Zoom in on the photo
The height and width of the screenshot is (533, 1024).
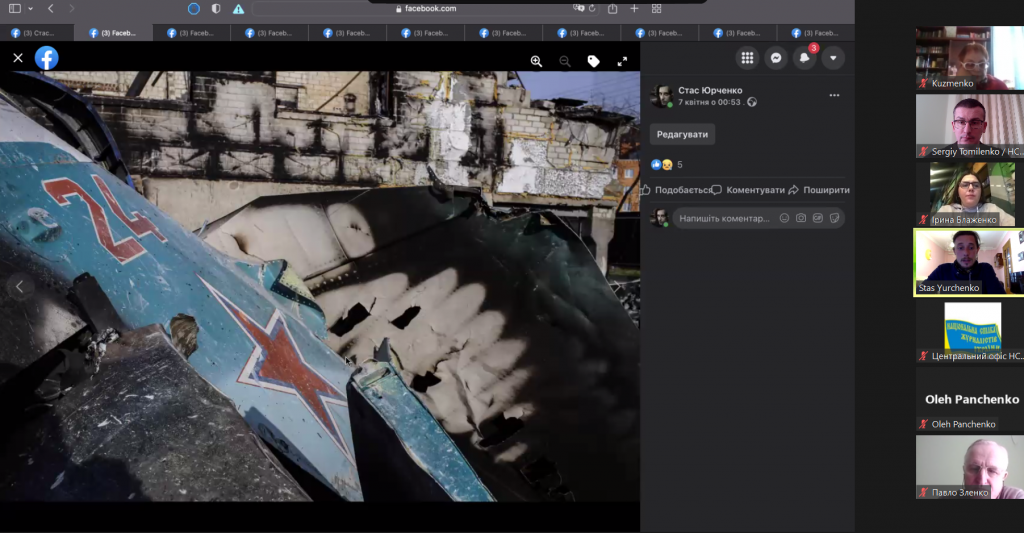(536, 61)
